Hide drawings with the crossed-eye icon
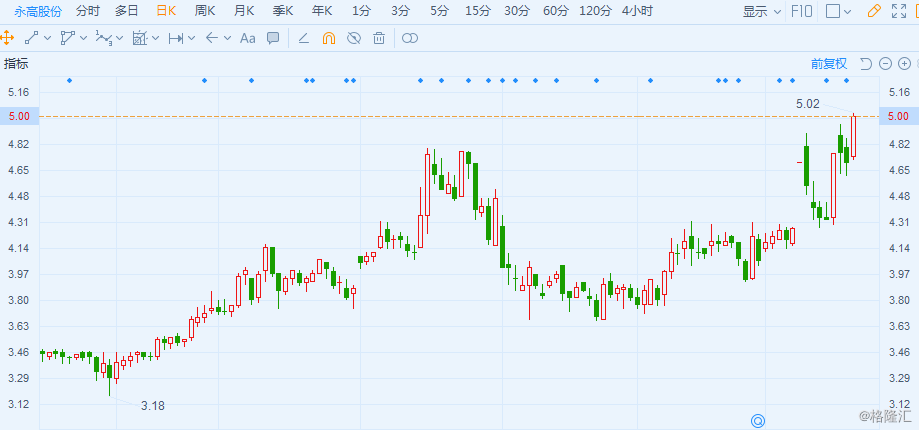The width and height of the screenshot is (919, 430). (x=354, y=39)
